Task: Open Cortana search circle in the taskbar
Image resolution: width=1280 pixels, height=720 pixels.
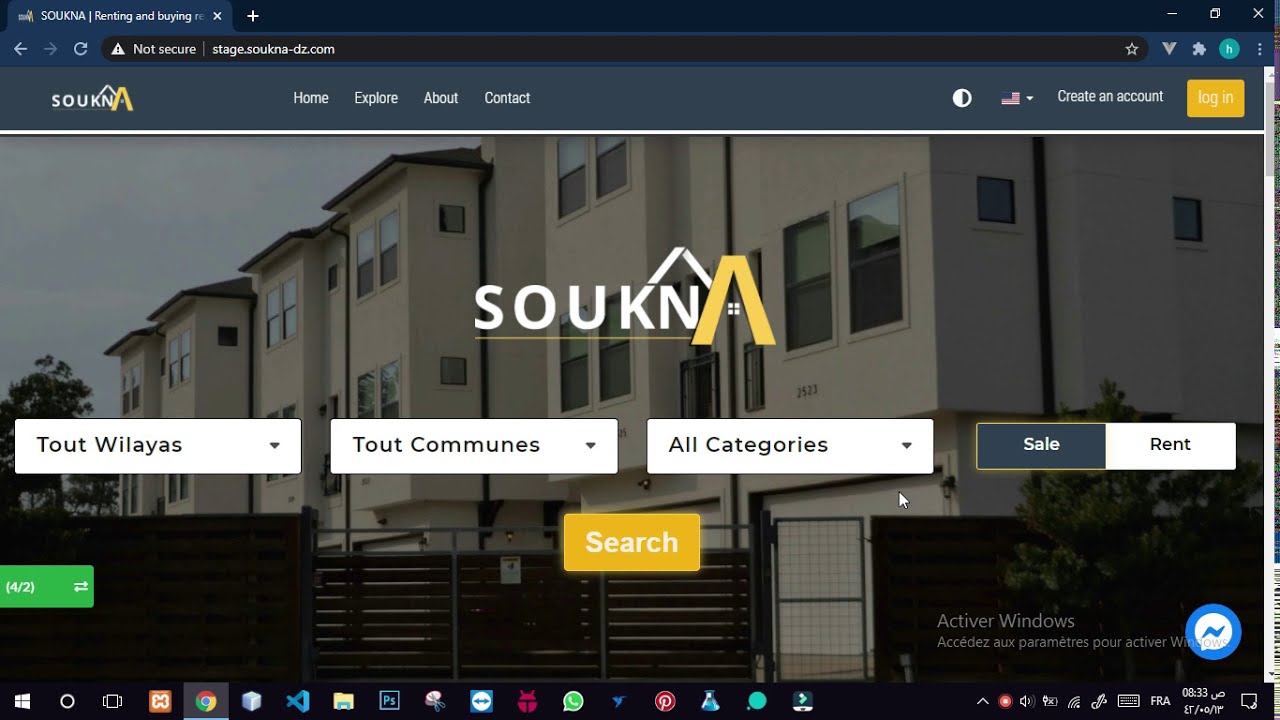Action: (x=67, y=701)
